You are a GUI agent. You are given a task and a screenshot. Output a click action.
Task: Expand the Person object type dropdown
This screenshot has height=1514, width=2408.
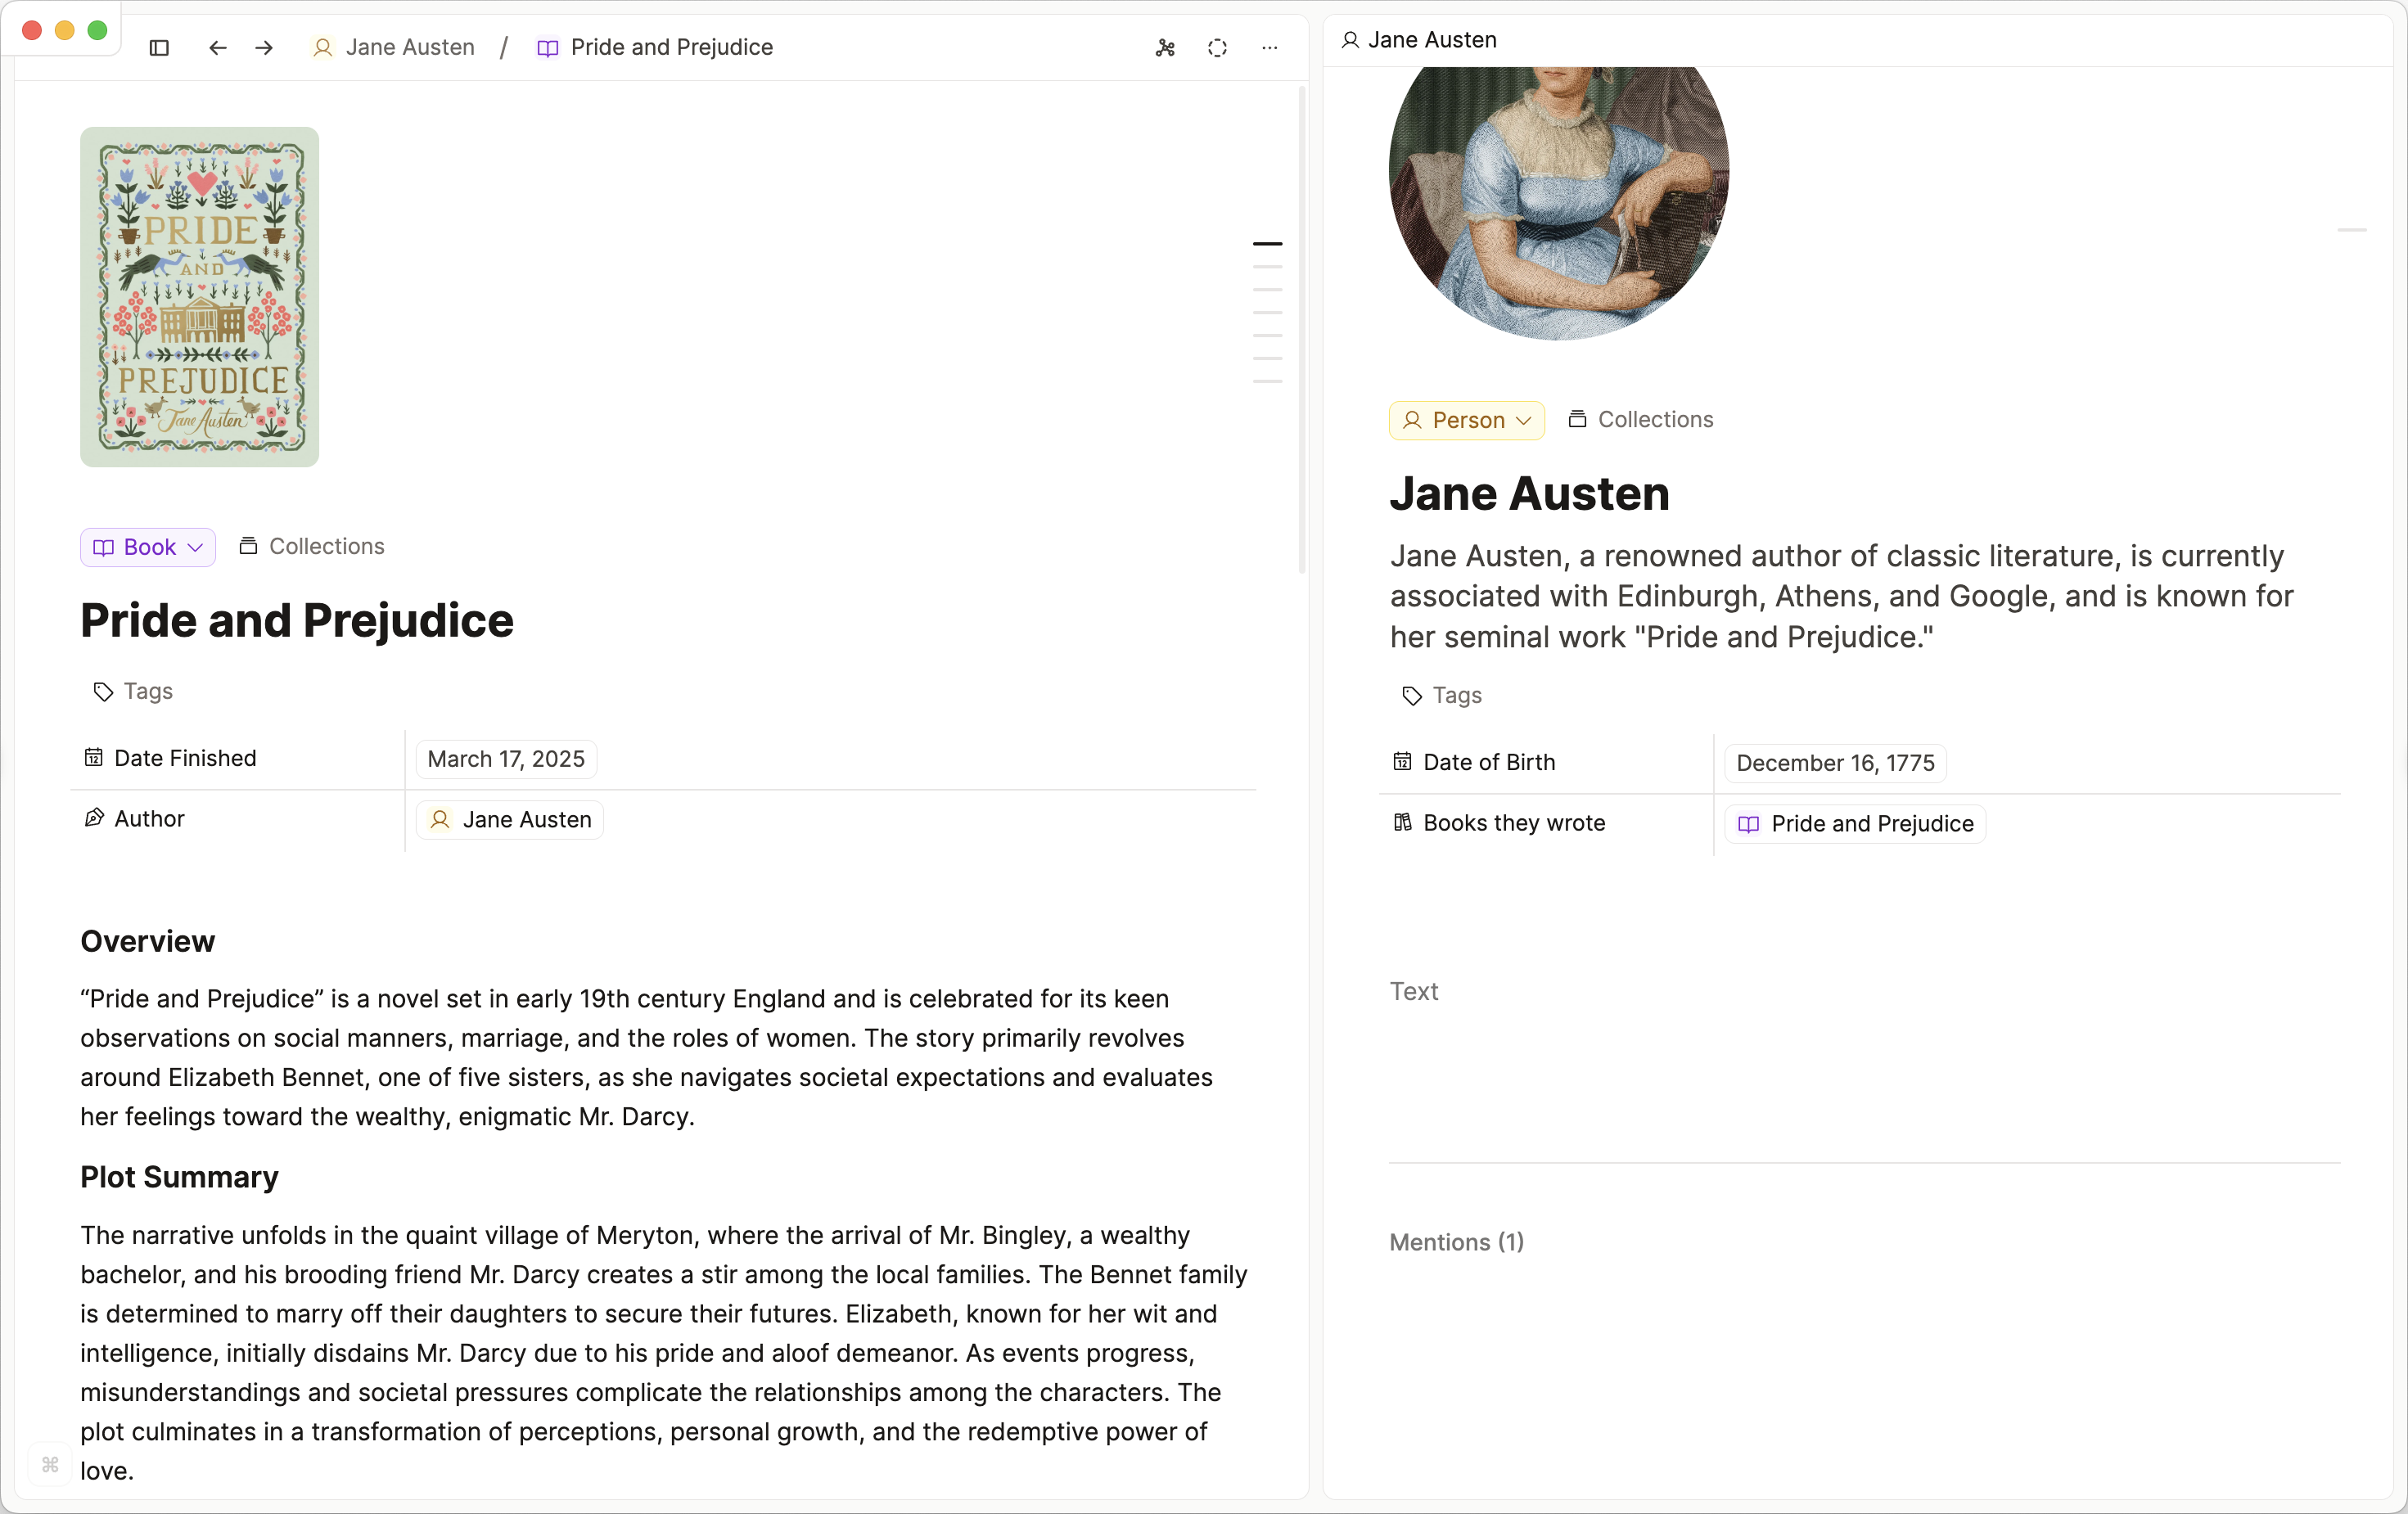[1466, 420]
